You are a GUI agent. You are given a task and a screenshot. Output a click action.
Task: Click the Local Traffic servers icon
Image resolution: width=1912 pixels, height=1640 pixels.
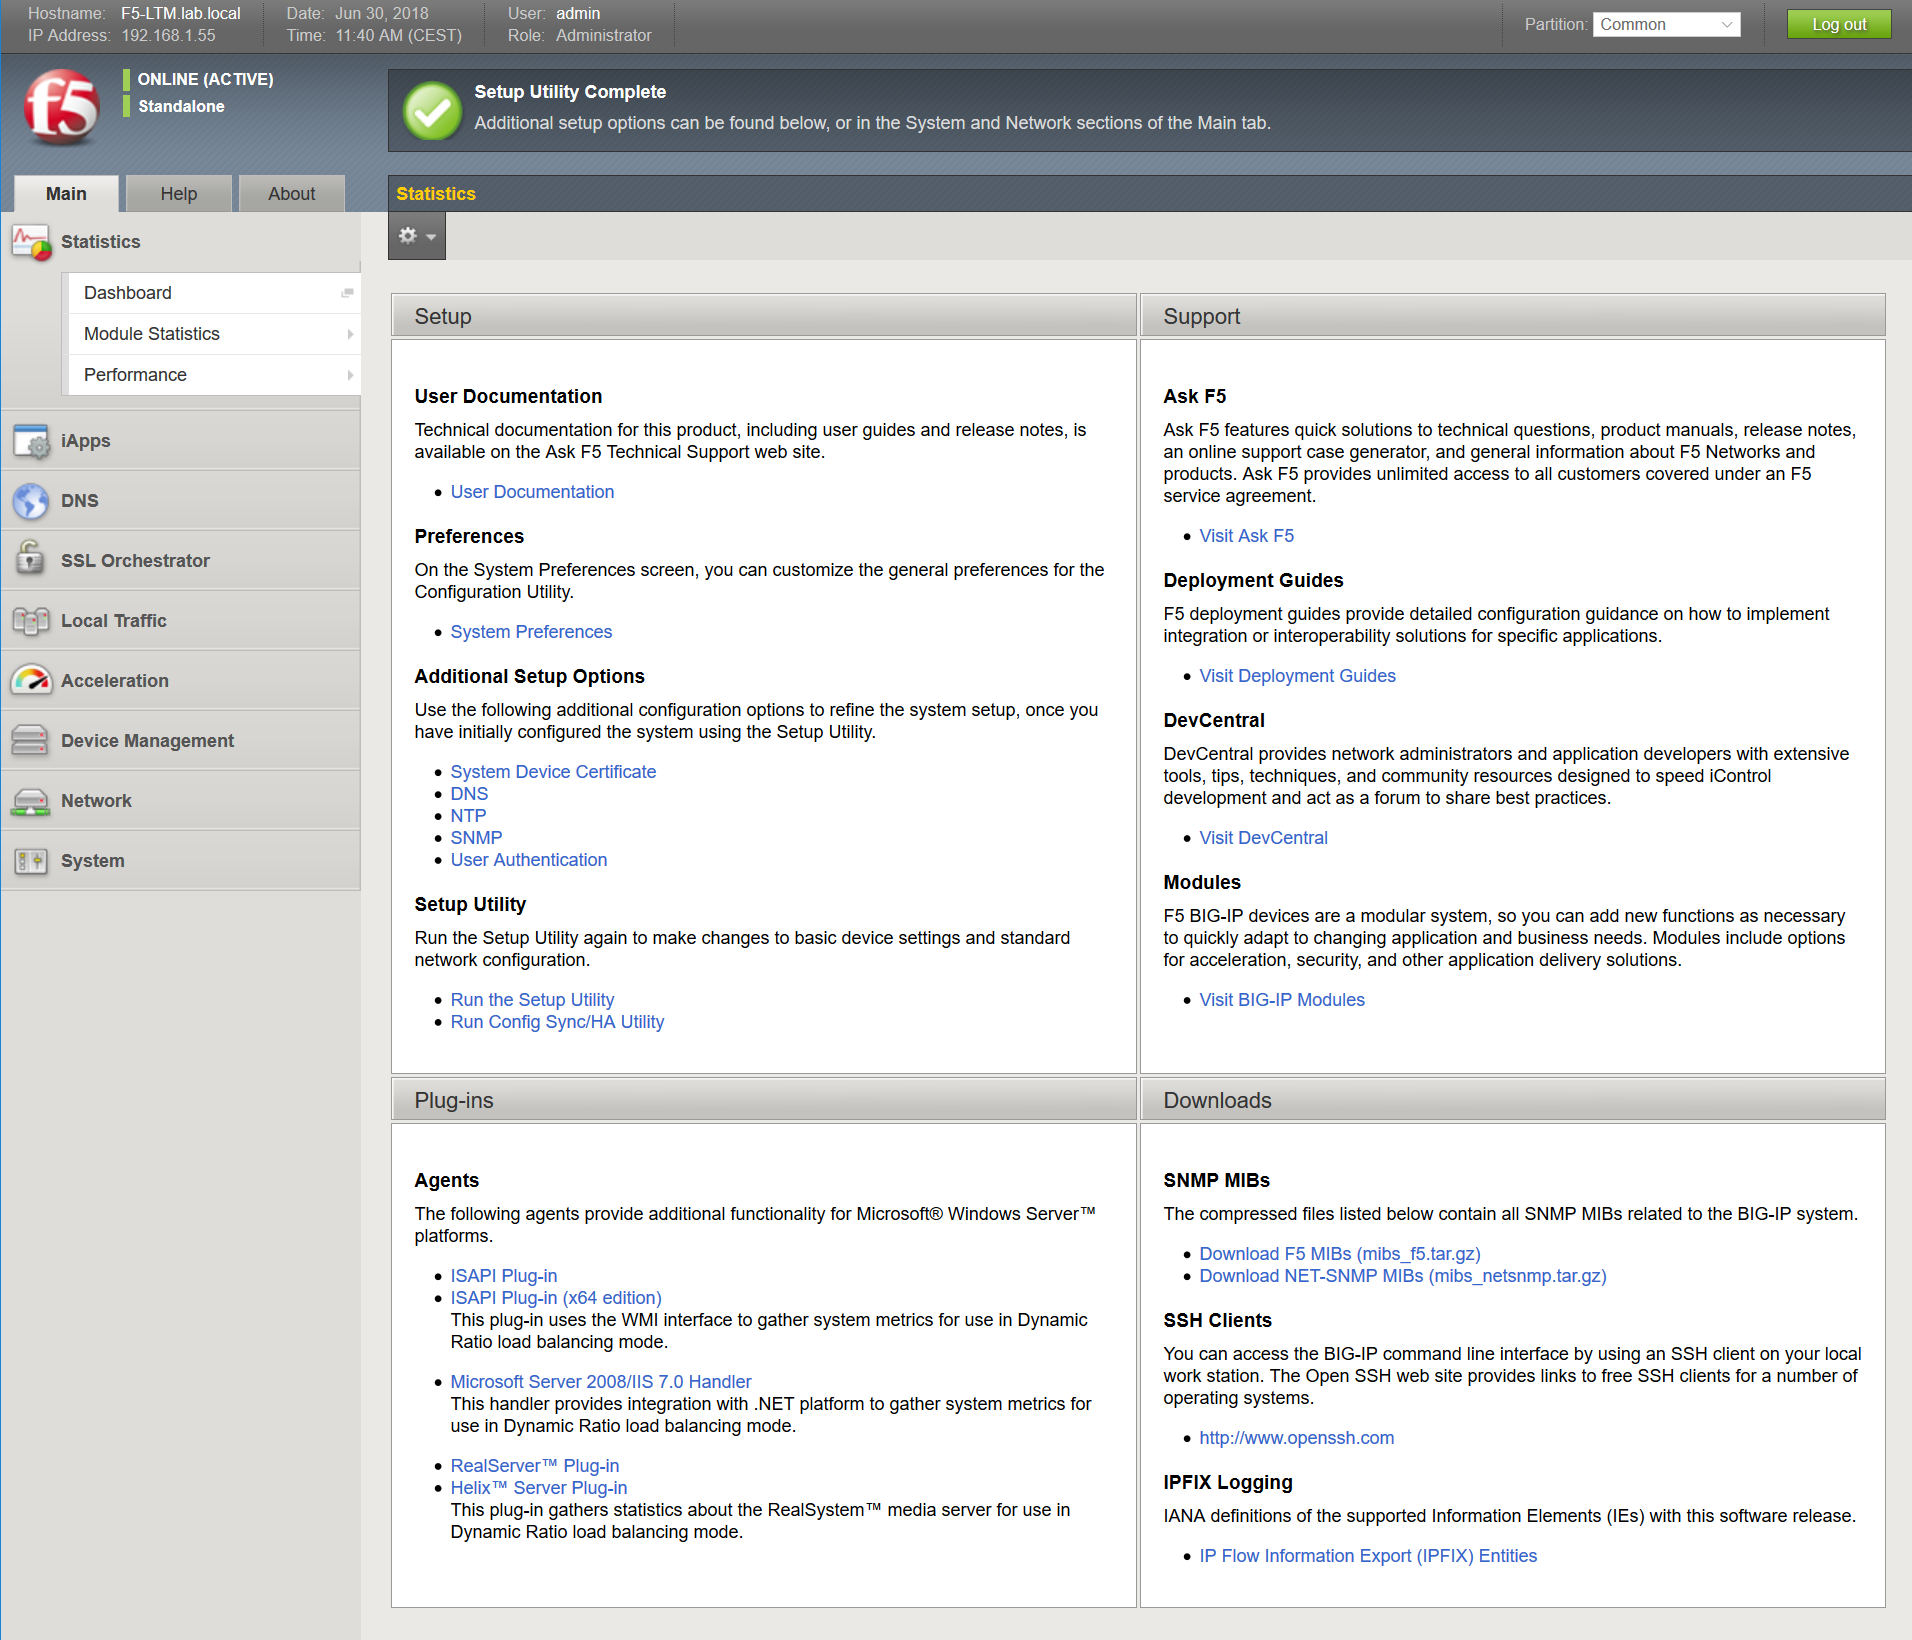tap(31, 621)
